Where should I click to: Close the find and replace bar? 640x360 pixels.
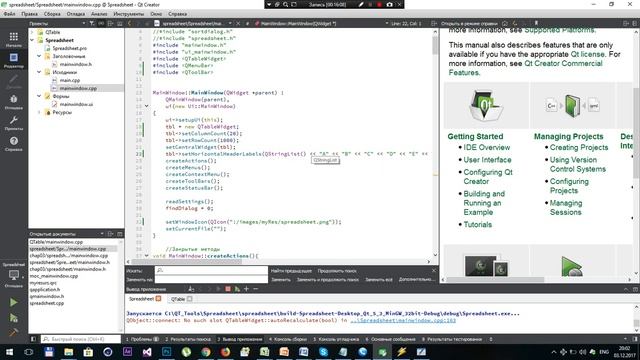click(x=434, y=271)
